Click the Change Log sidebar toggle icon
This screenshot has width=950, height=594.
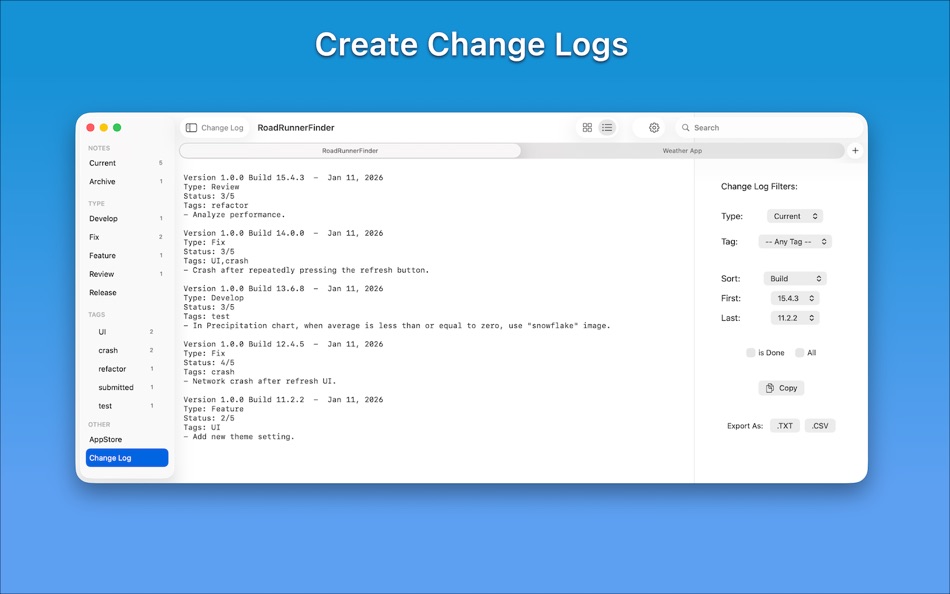(x=190, y=127)
